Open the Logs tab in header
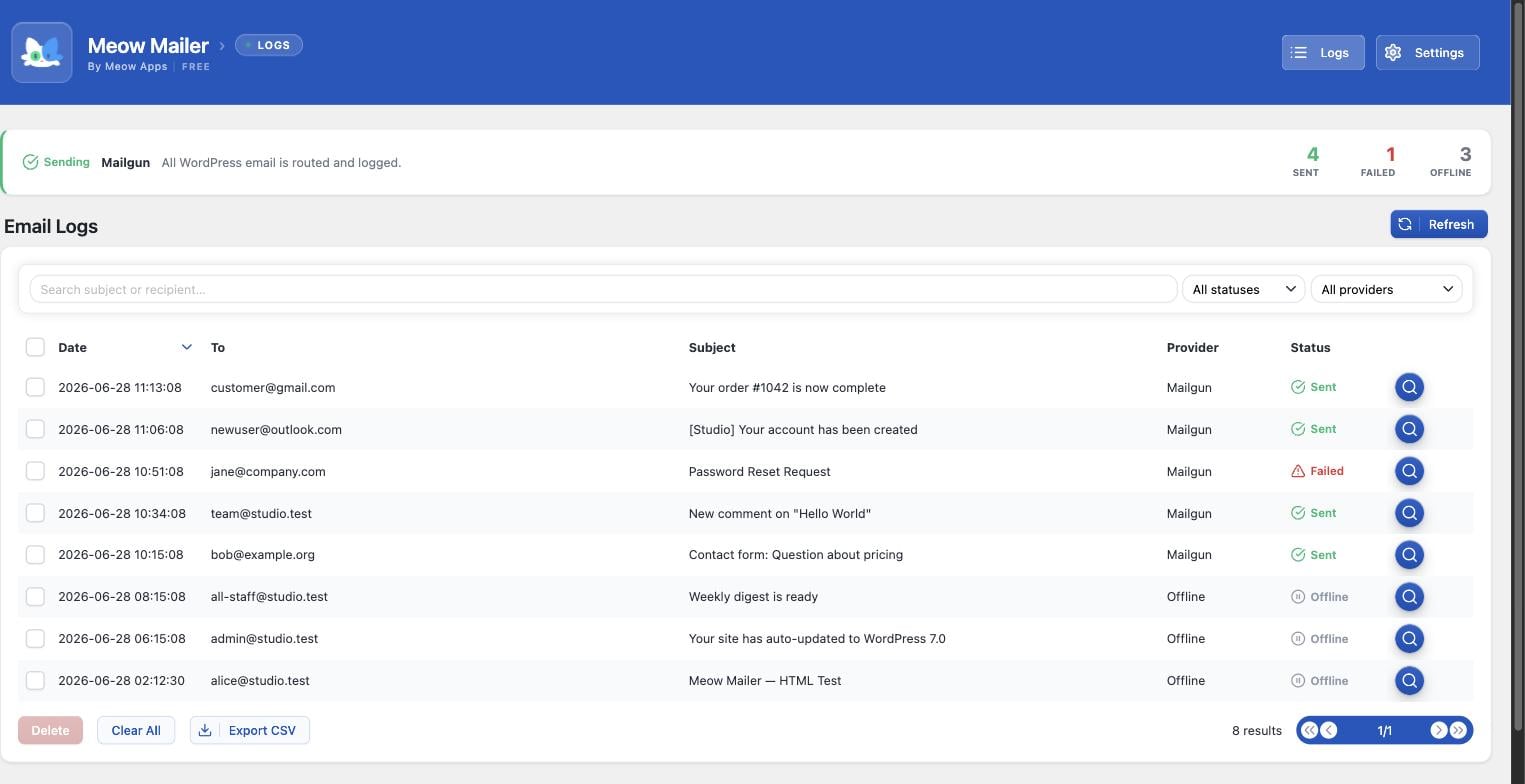 1323,53
